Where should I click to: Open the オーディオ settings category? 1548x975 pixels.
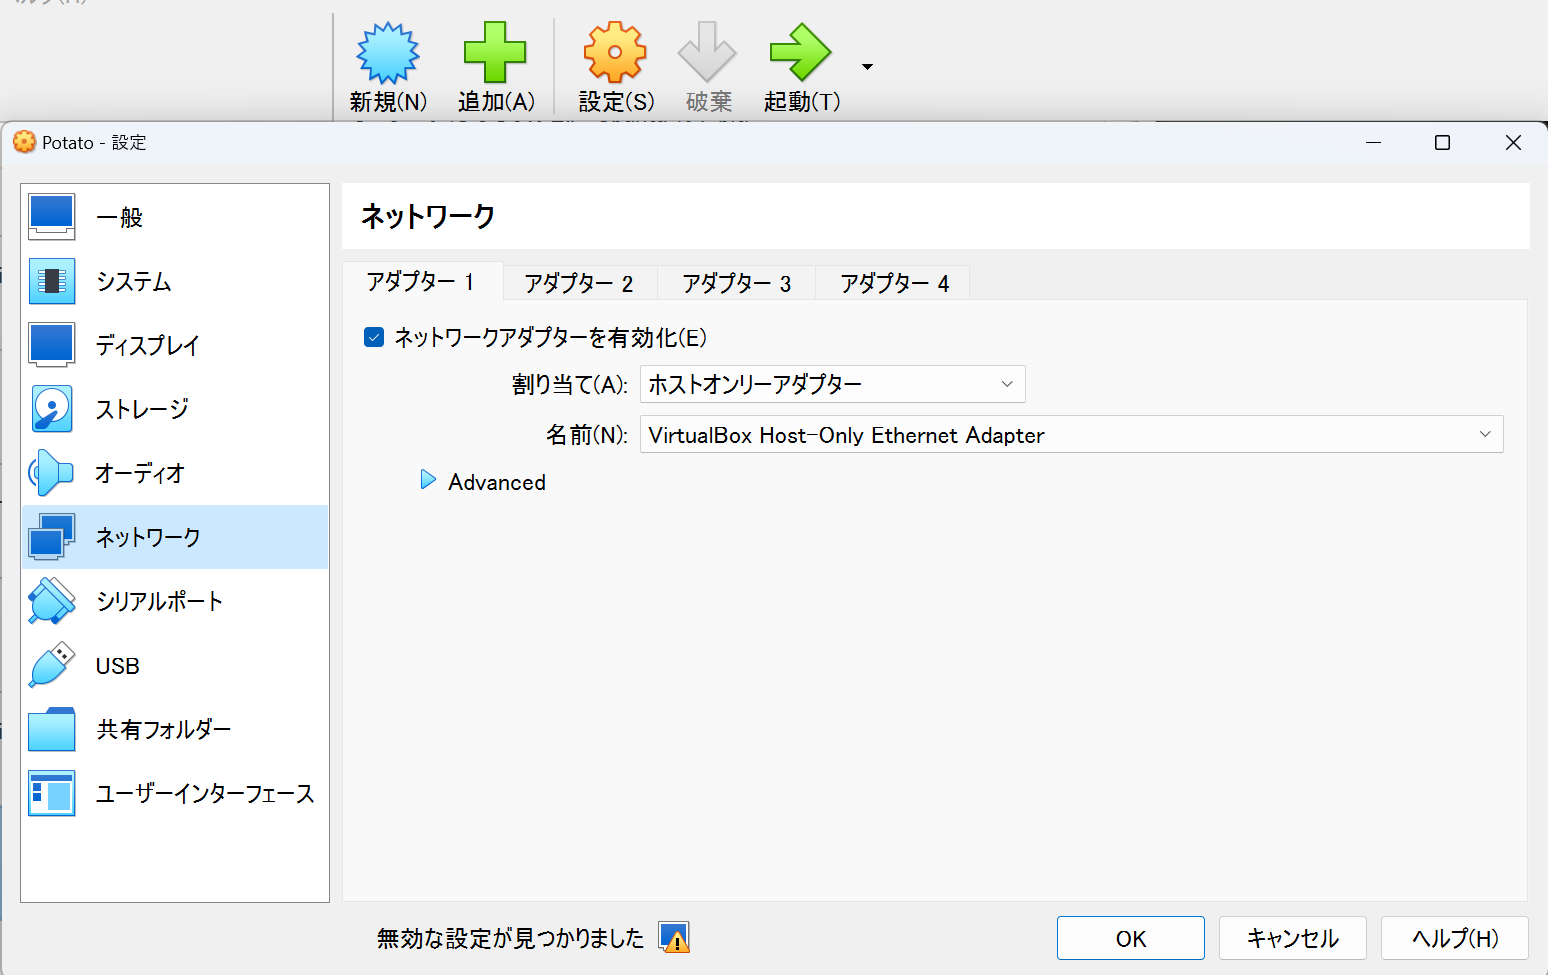coord(175,473)
